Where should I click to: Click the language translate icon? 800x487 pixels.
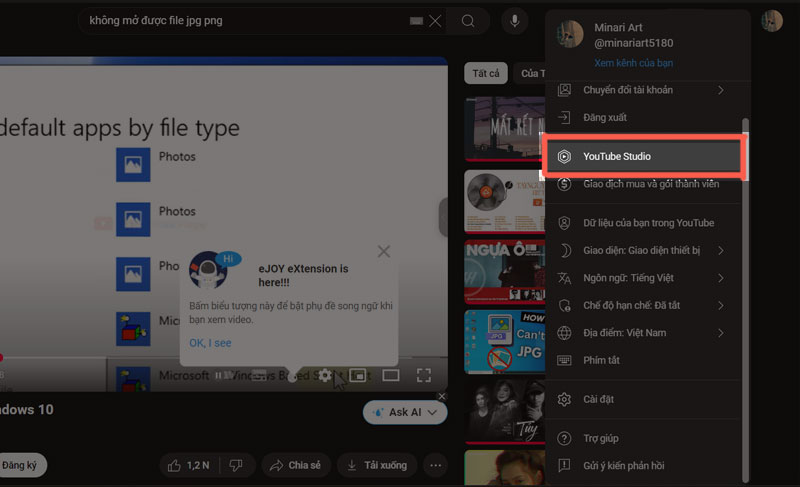point(564,278)
